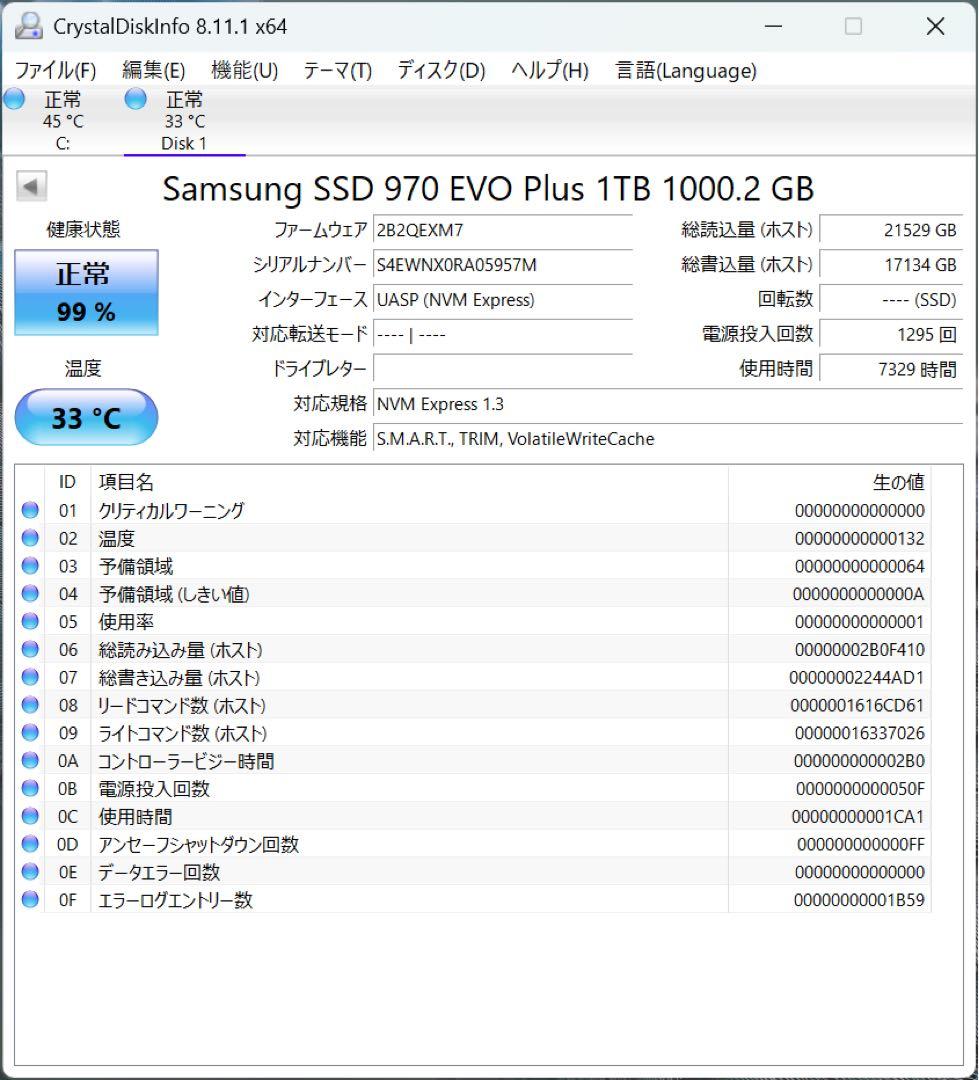The height and width of the screenshot is (1080, 979).
Task: Open the ファイル(F) menu
Action: [x=55, y=70]
